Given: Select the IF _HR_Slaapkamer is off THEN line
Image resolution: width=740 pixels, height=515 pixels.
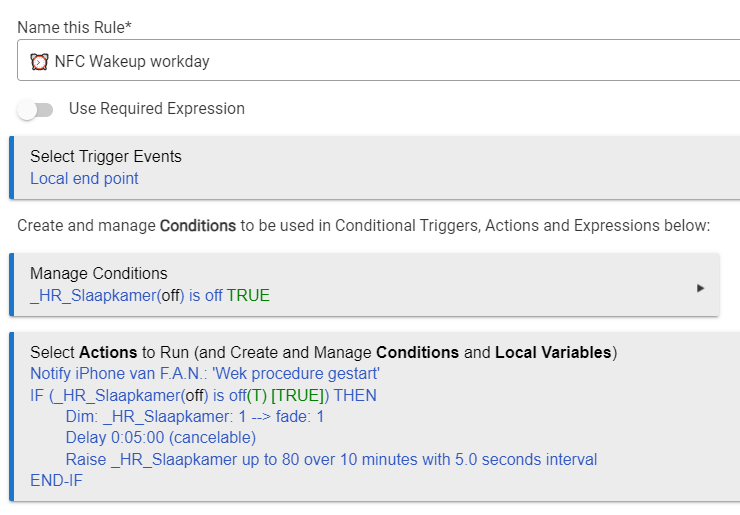Looking at the screenshot, I should click(203, 395).
